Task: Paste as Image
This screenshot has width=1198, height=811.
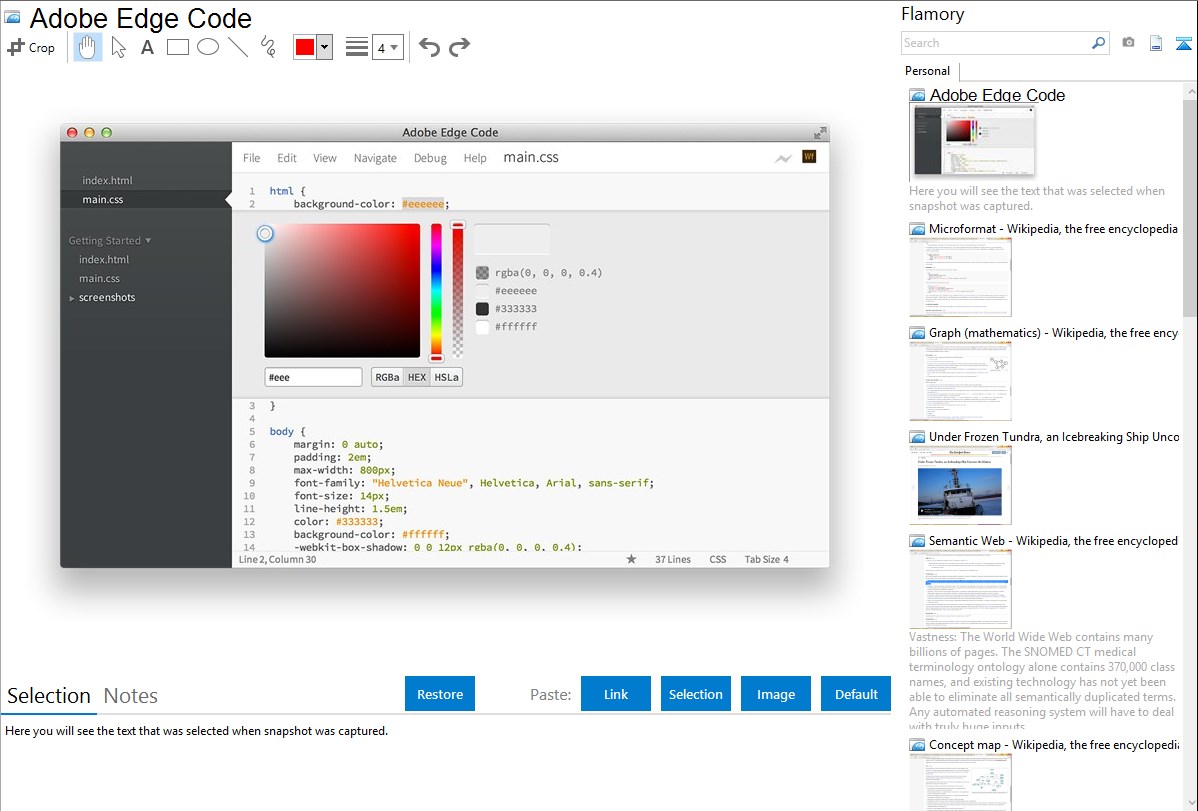Action: click(x=775, y=694)
